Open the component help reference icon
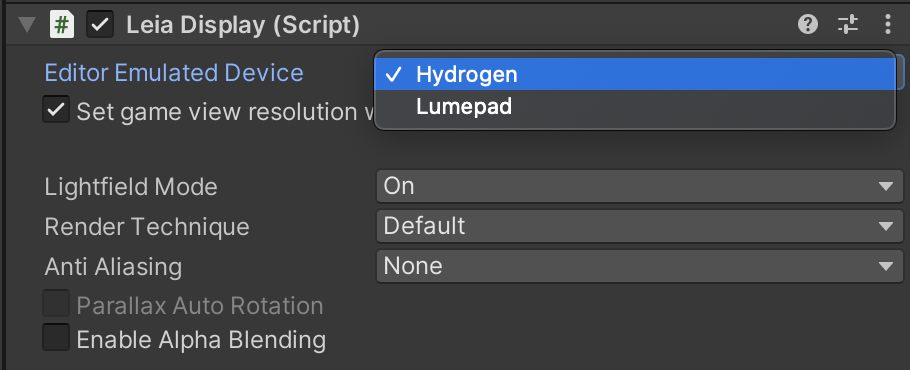The image size is (910, 370). (x=808, y=24)
